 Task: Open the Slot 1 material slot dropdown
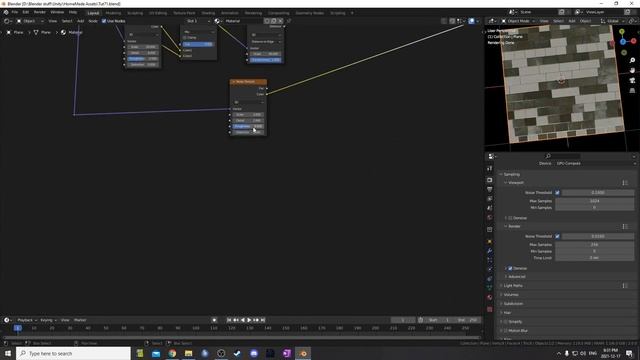click(x=198, y=21)
